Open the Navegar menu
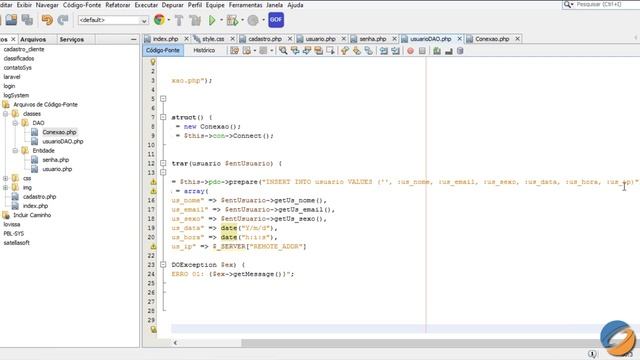640x360 pixels. tap(47, 5)
